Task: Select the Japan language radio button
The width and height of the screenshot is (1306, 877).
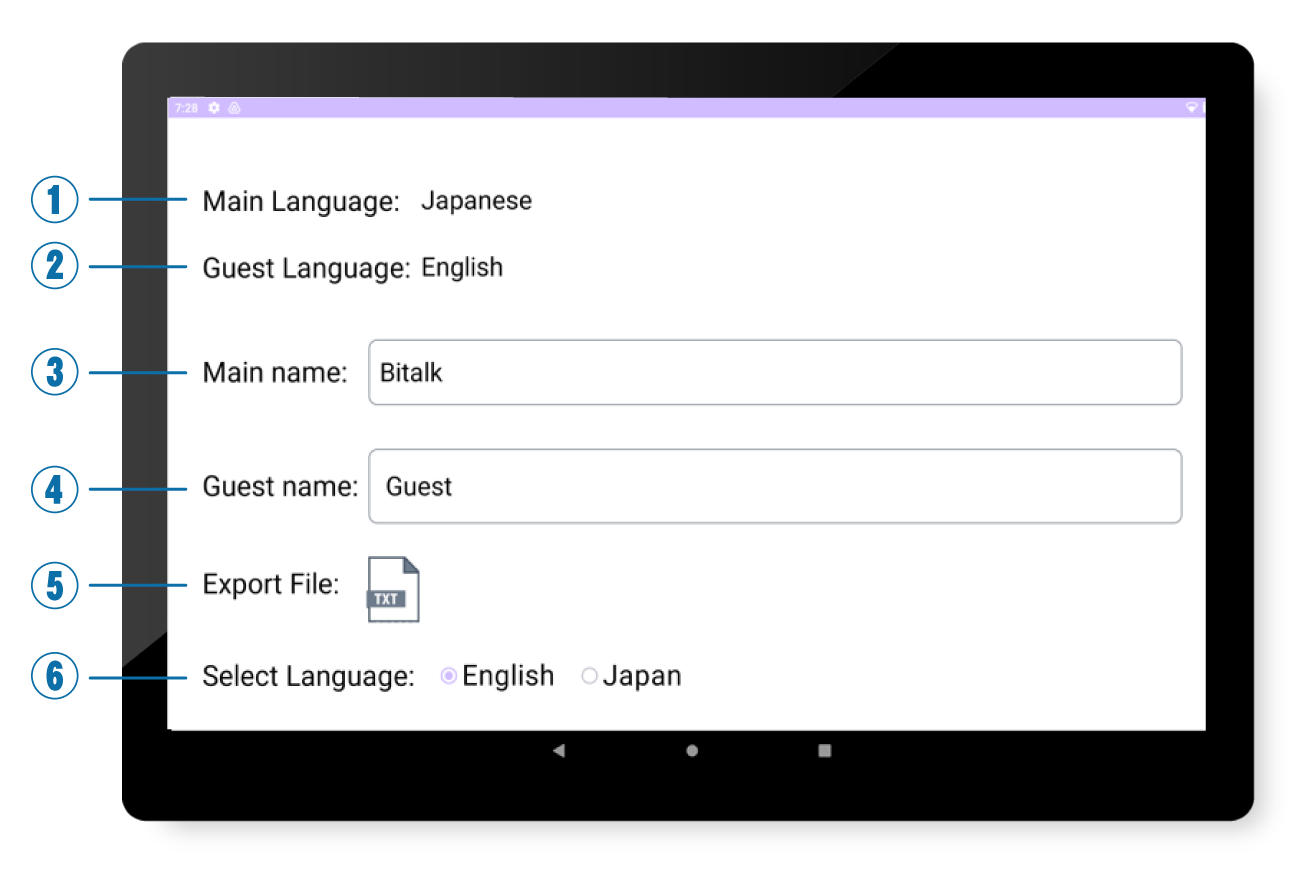Action: tap(589, 676)
